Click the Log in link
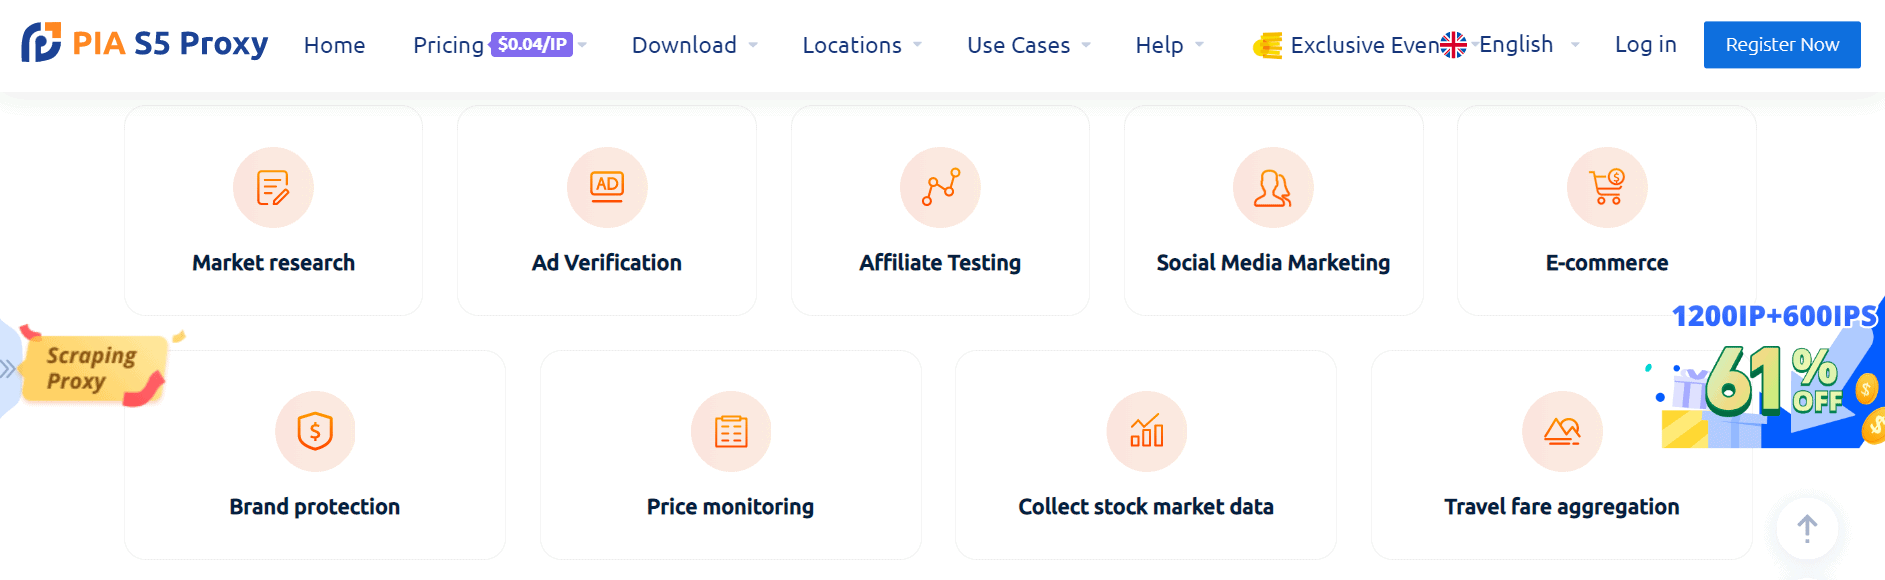The height and width of the screenshot is (580, 1885). 1645,45
